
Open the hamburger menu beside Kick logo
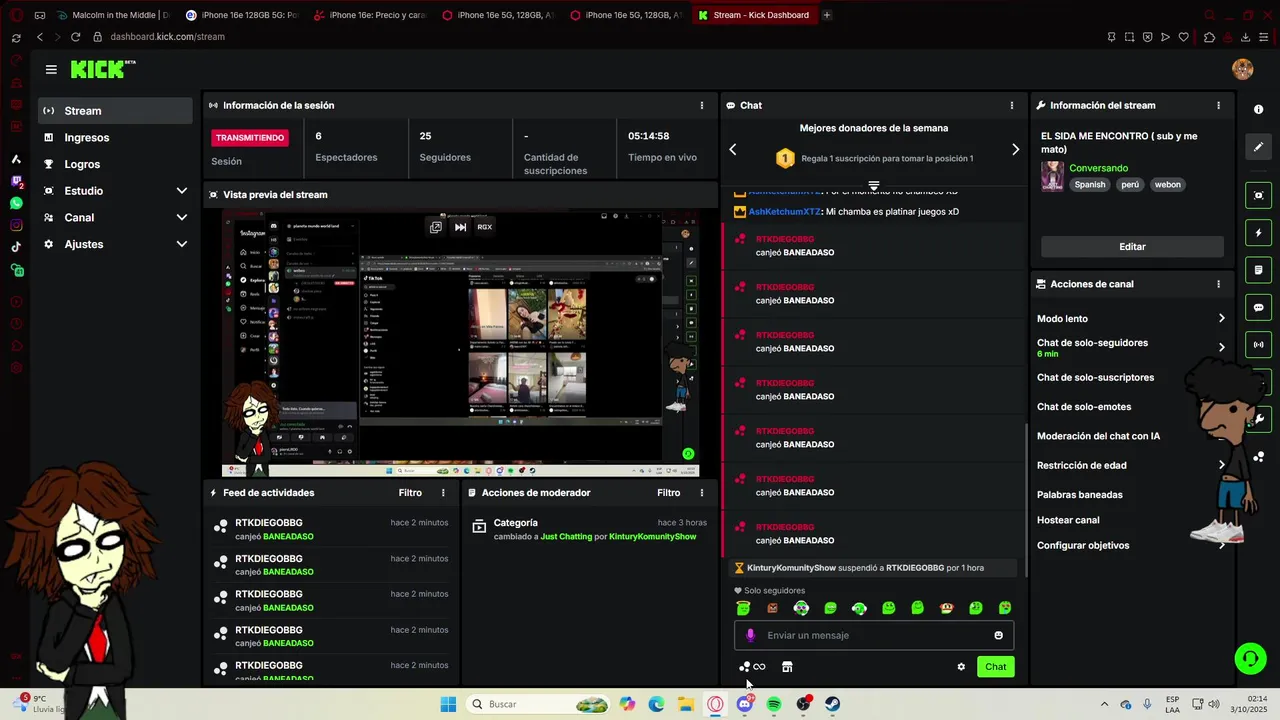(x=51, y=69)
